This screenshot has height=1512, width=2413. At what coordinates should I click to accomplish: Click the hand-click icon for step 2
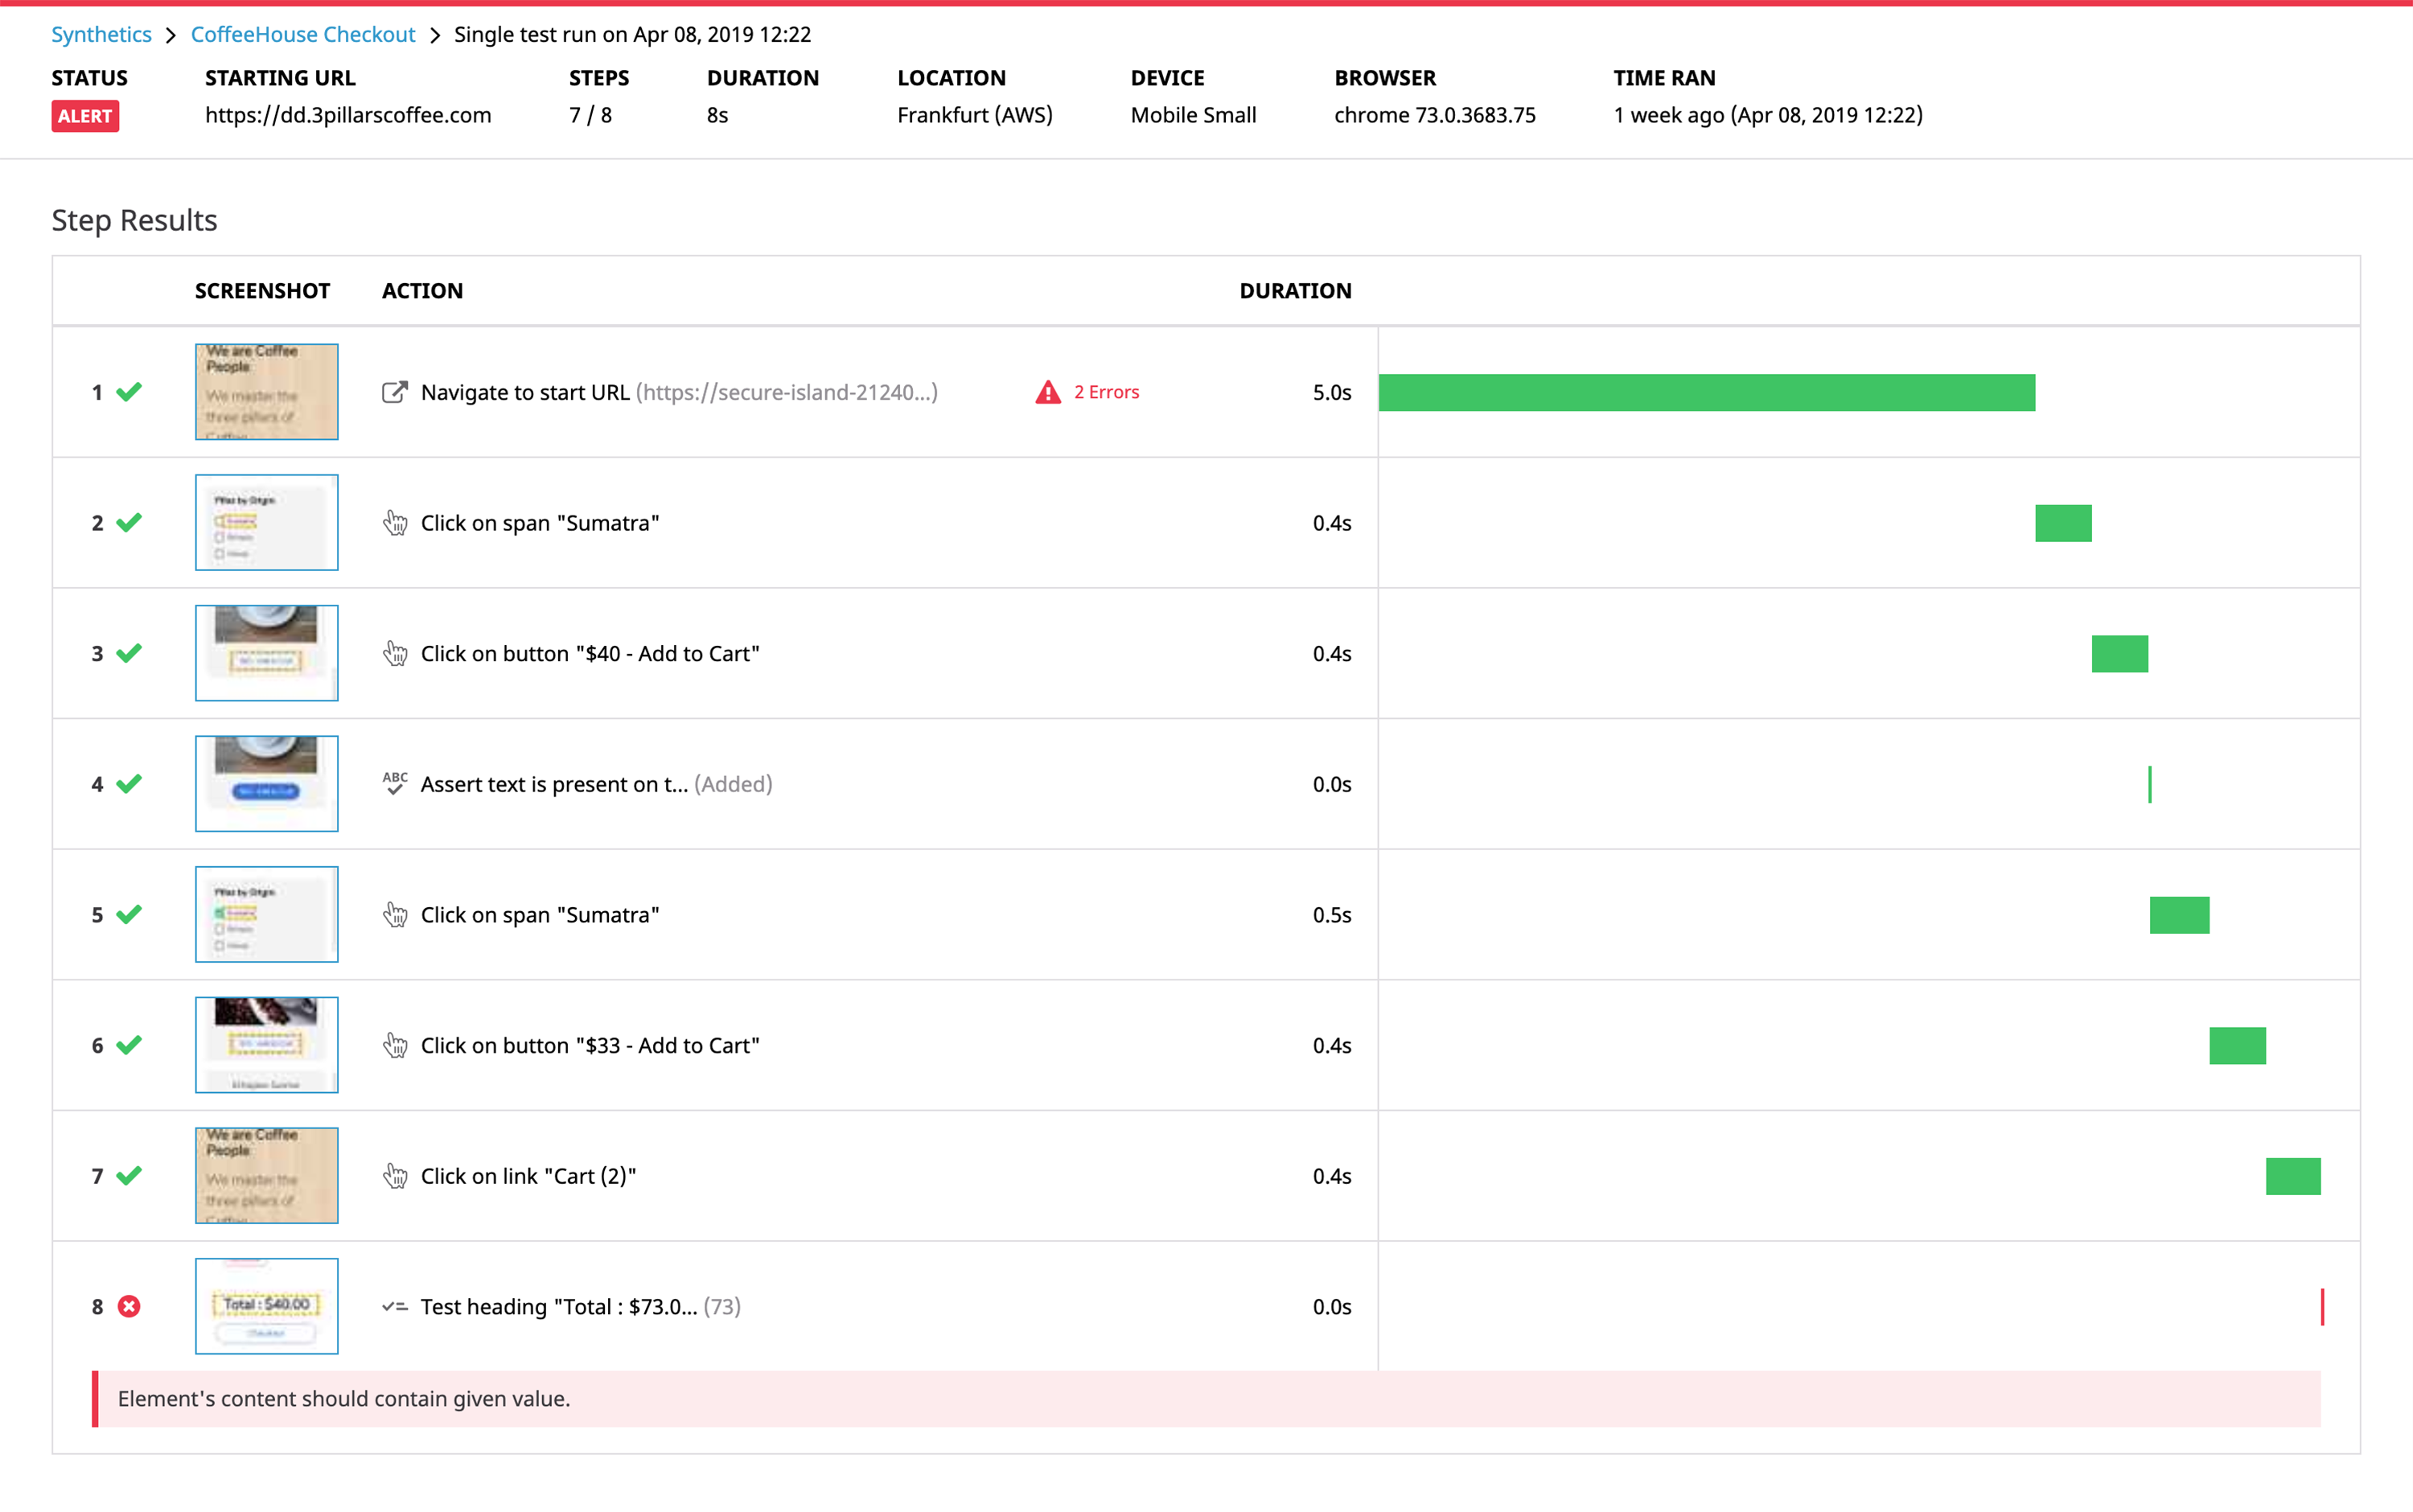click(x=395, y=523)
